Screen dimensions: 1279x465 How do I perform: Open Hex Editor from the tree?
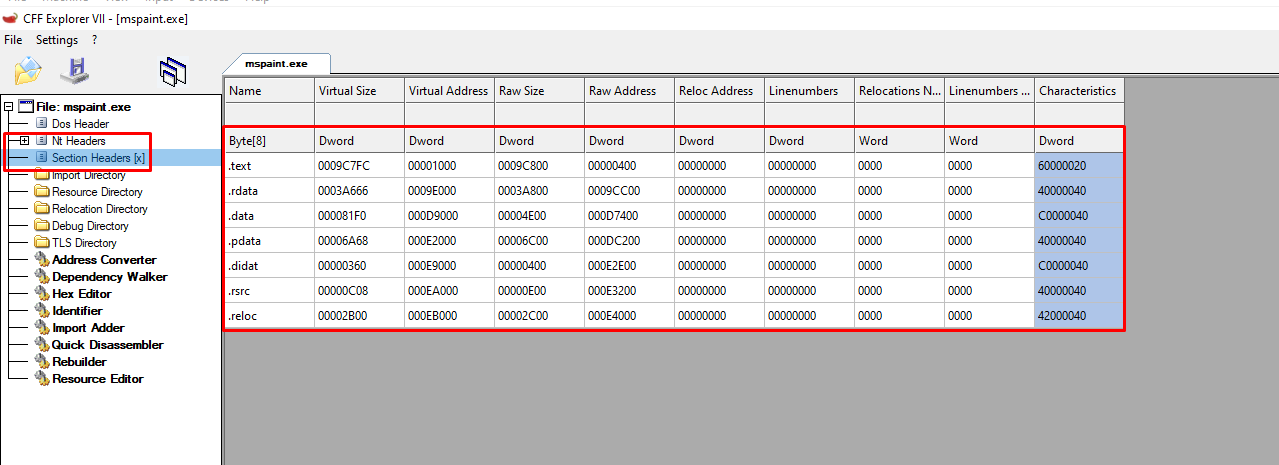pos(81,293)
